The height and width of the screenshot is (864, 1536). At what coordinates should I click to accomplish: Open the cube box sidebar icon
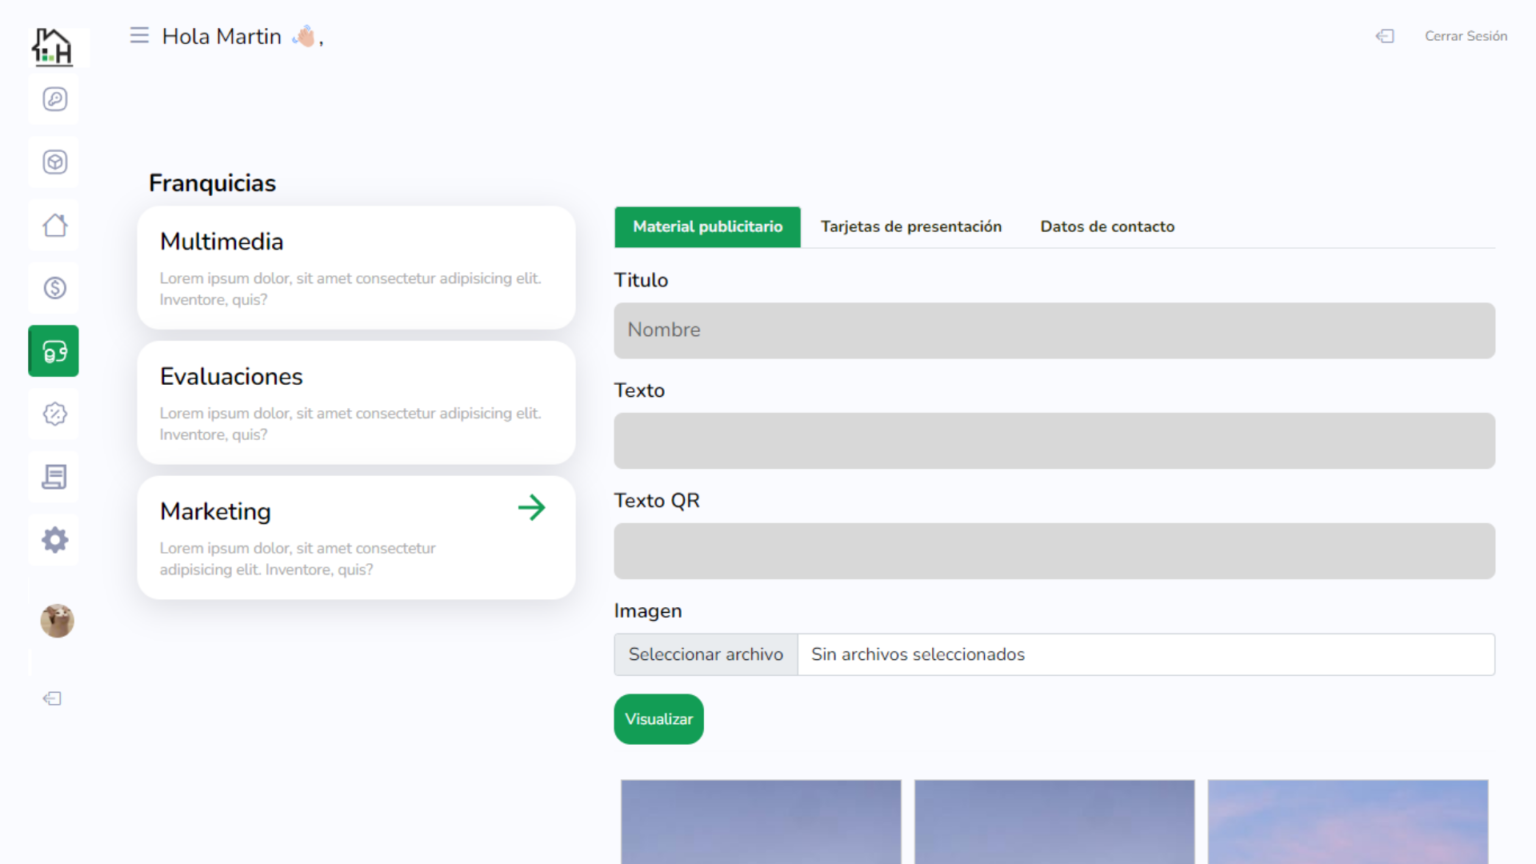(x=55, y=162)
